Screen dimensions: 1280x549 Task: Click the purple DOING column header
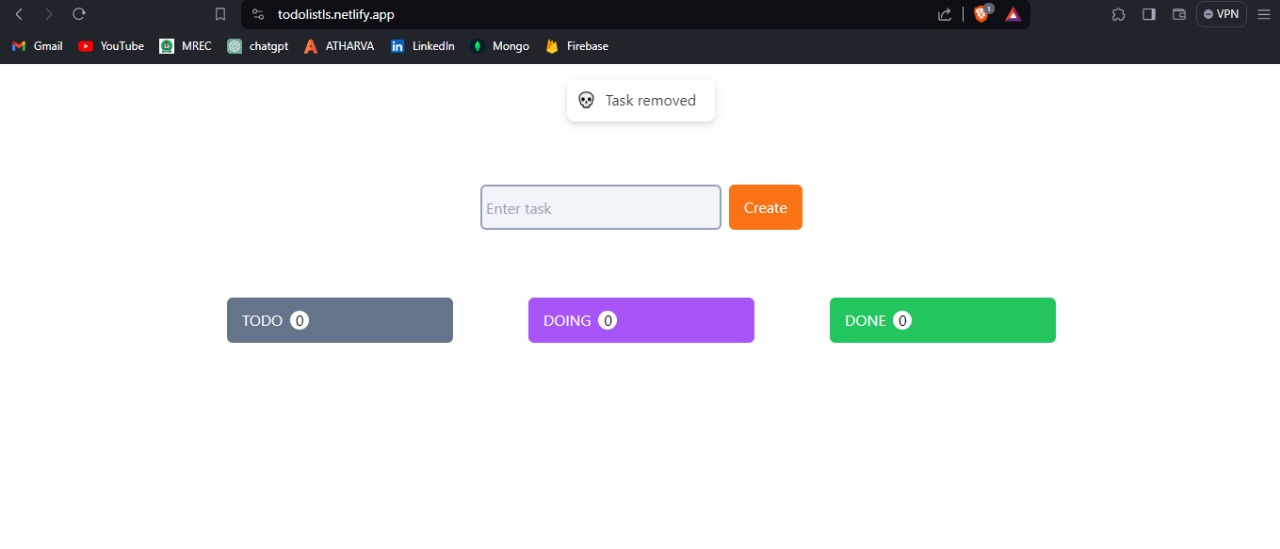(x=641, y=320)
